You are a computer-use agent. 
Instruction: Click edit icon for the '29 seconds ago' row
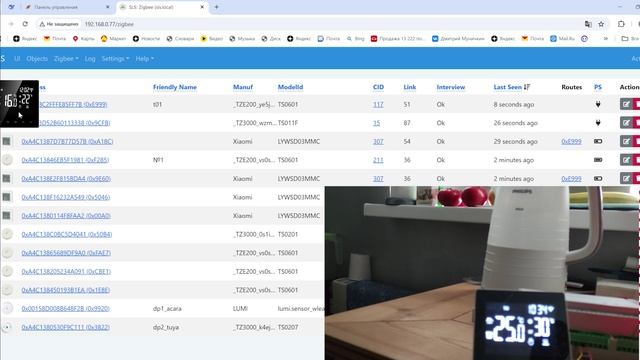(626, 141)
